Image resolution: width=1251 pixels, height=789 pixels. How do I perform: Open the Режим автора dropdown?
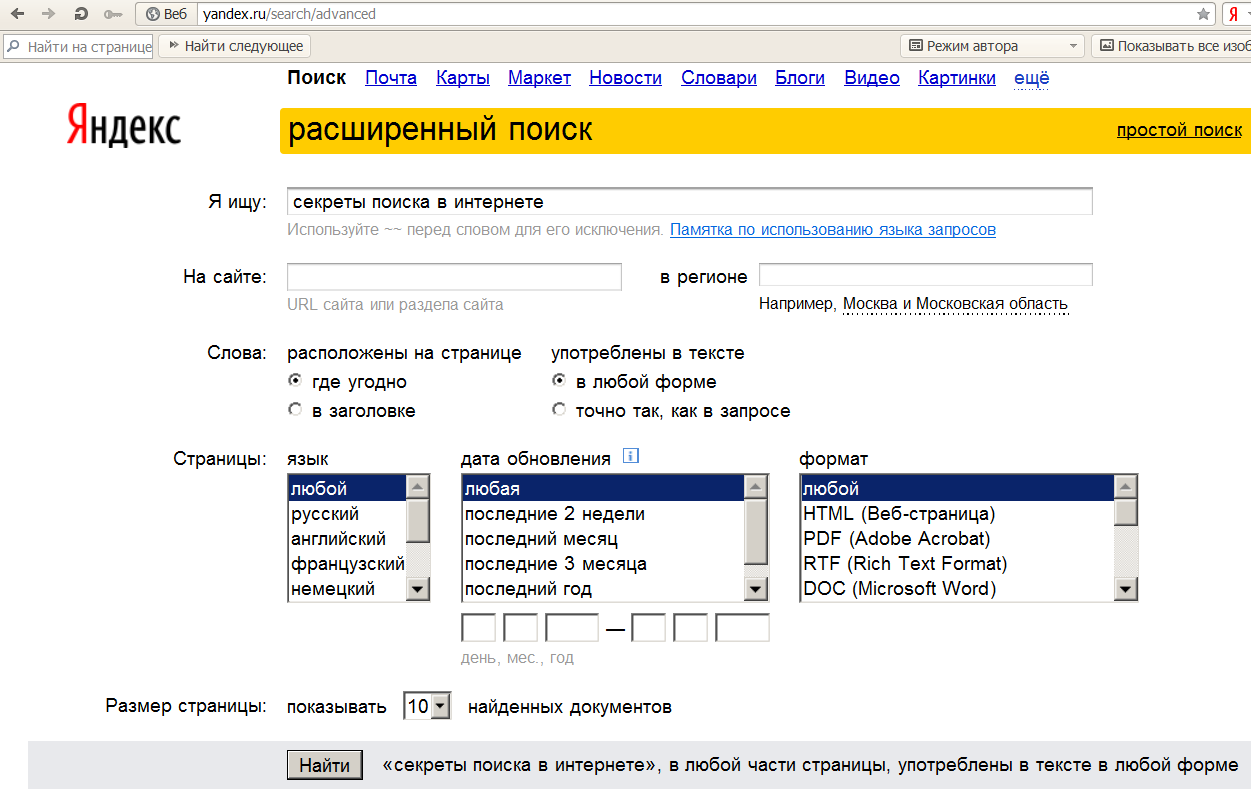[993, 46]
